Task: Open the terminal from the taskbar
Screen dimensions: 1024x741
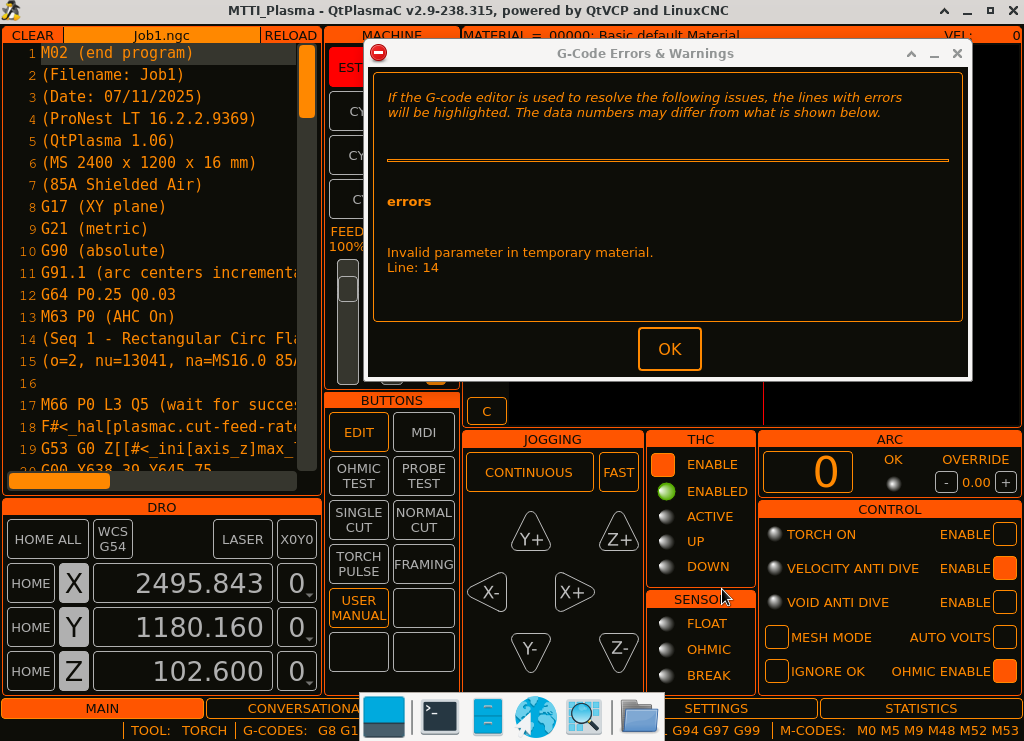Action: click(440, 717)
